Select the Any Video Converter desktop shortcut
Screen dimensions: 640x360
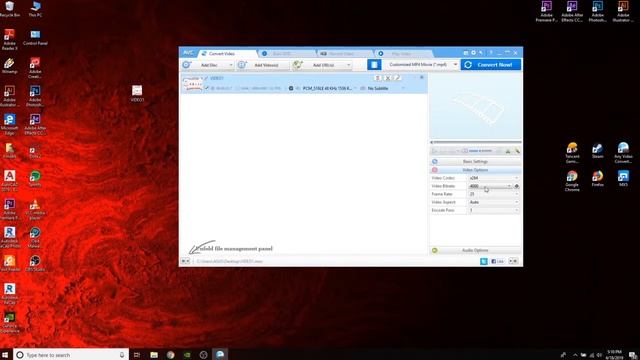(x=623, y=153)
